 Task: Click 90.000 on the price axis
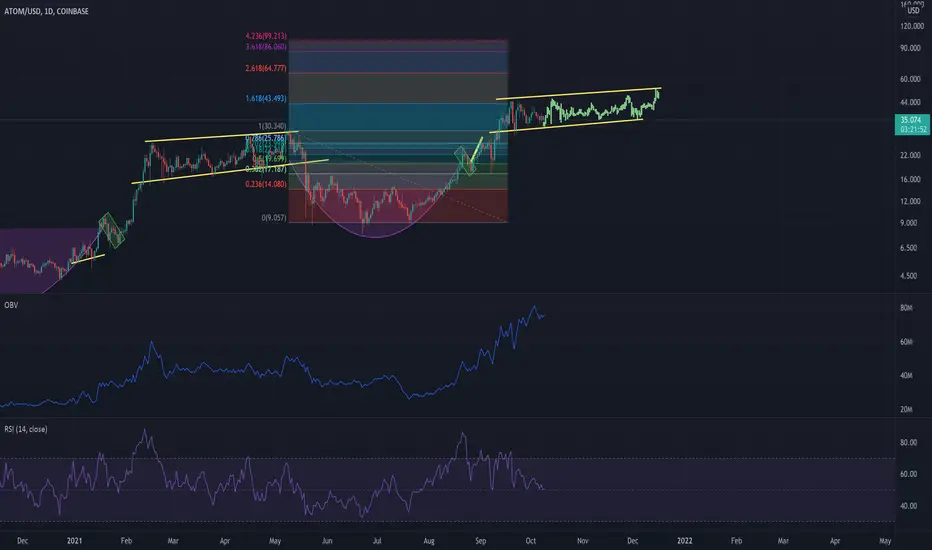(911, 48)
